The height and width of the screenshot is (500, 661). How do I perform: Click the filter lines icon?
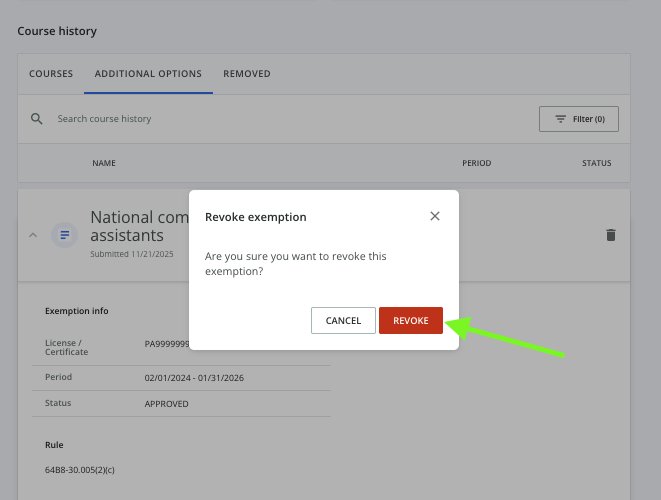click(560, 119)
